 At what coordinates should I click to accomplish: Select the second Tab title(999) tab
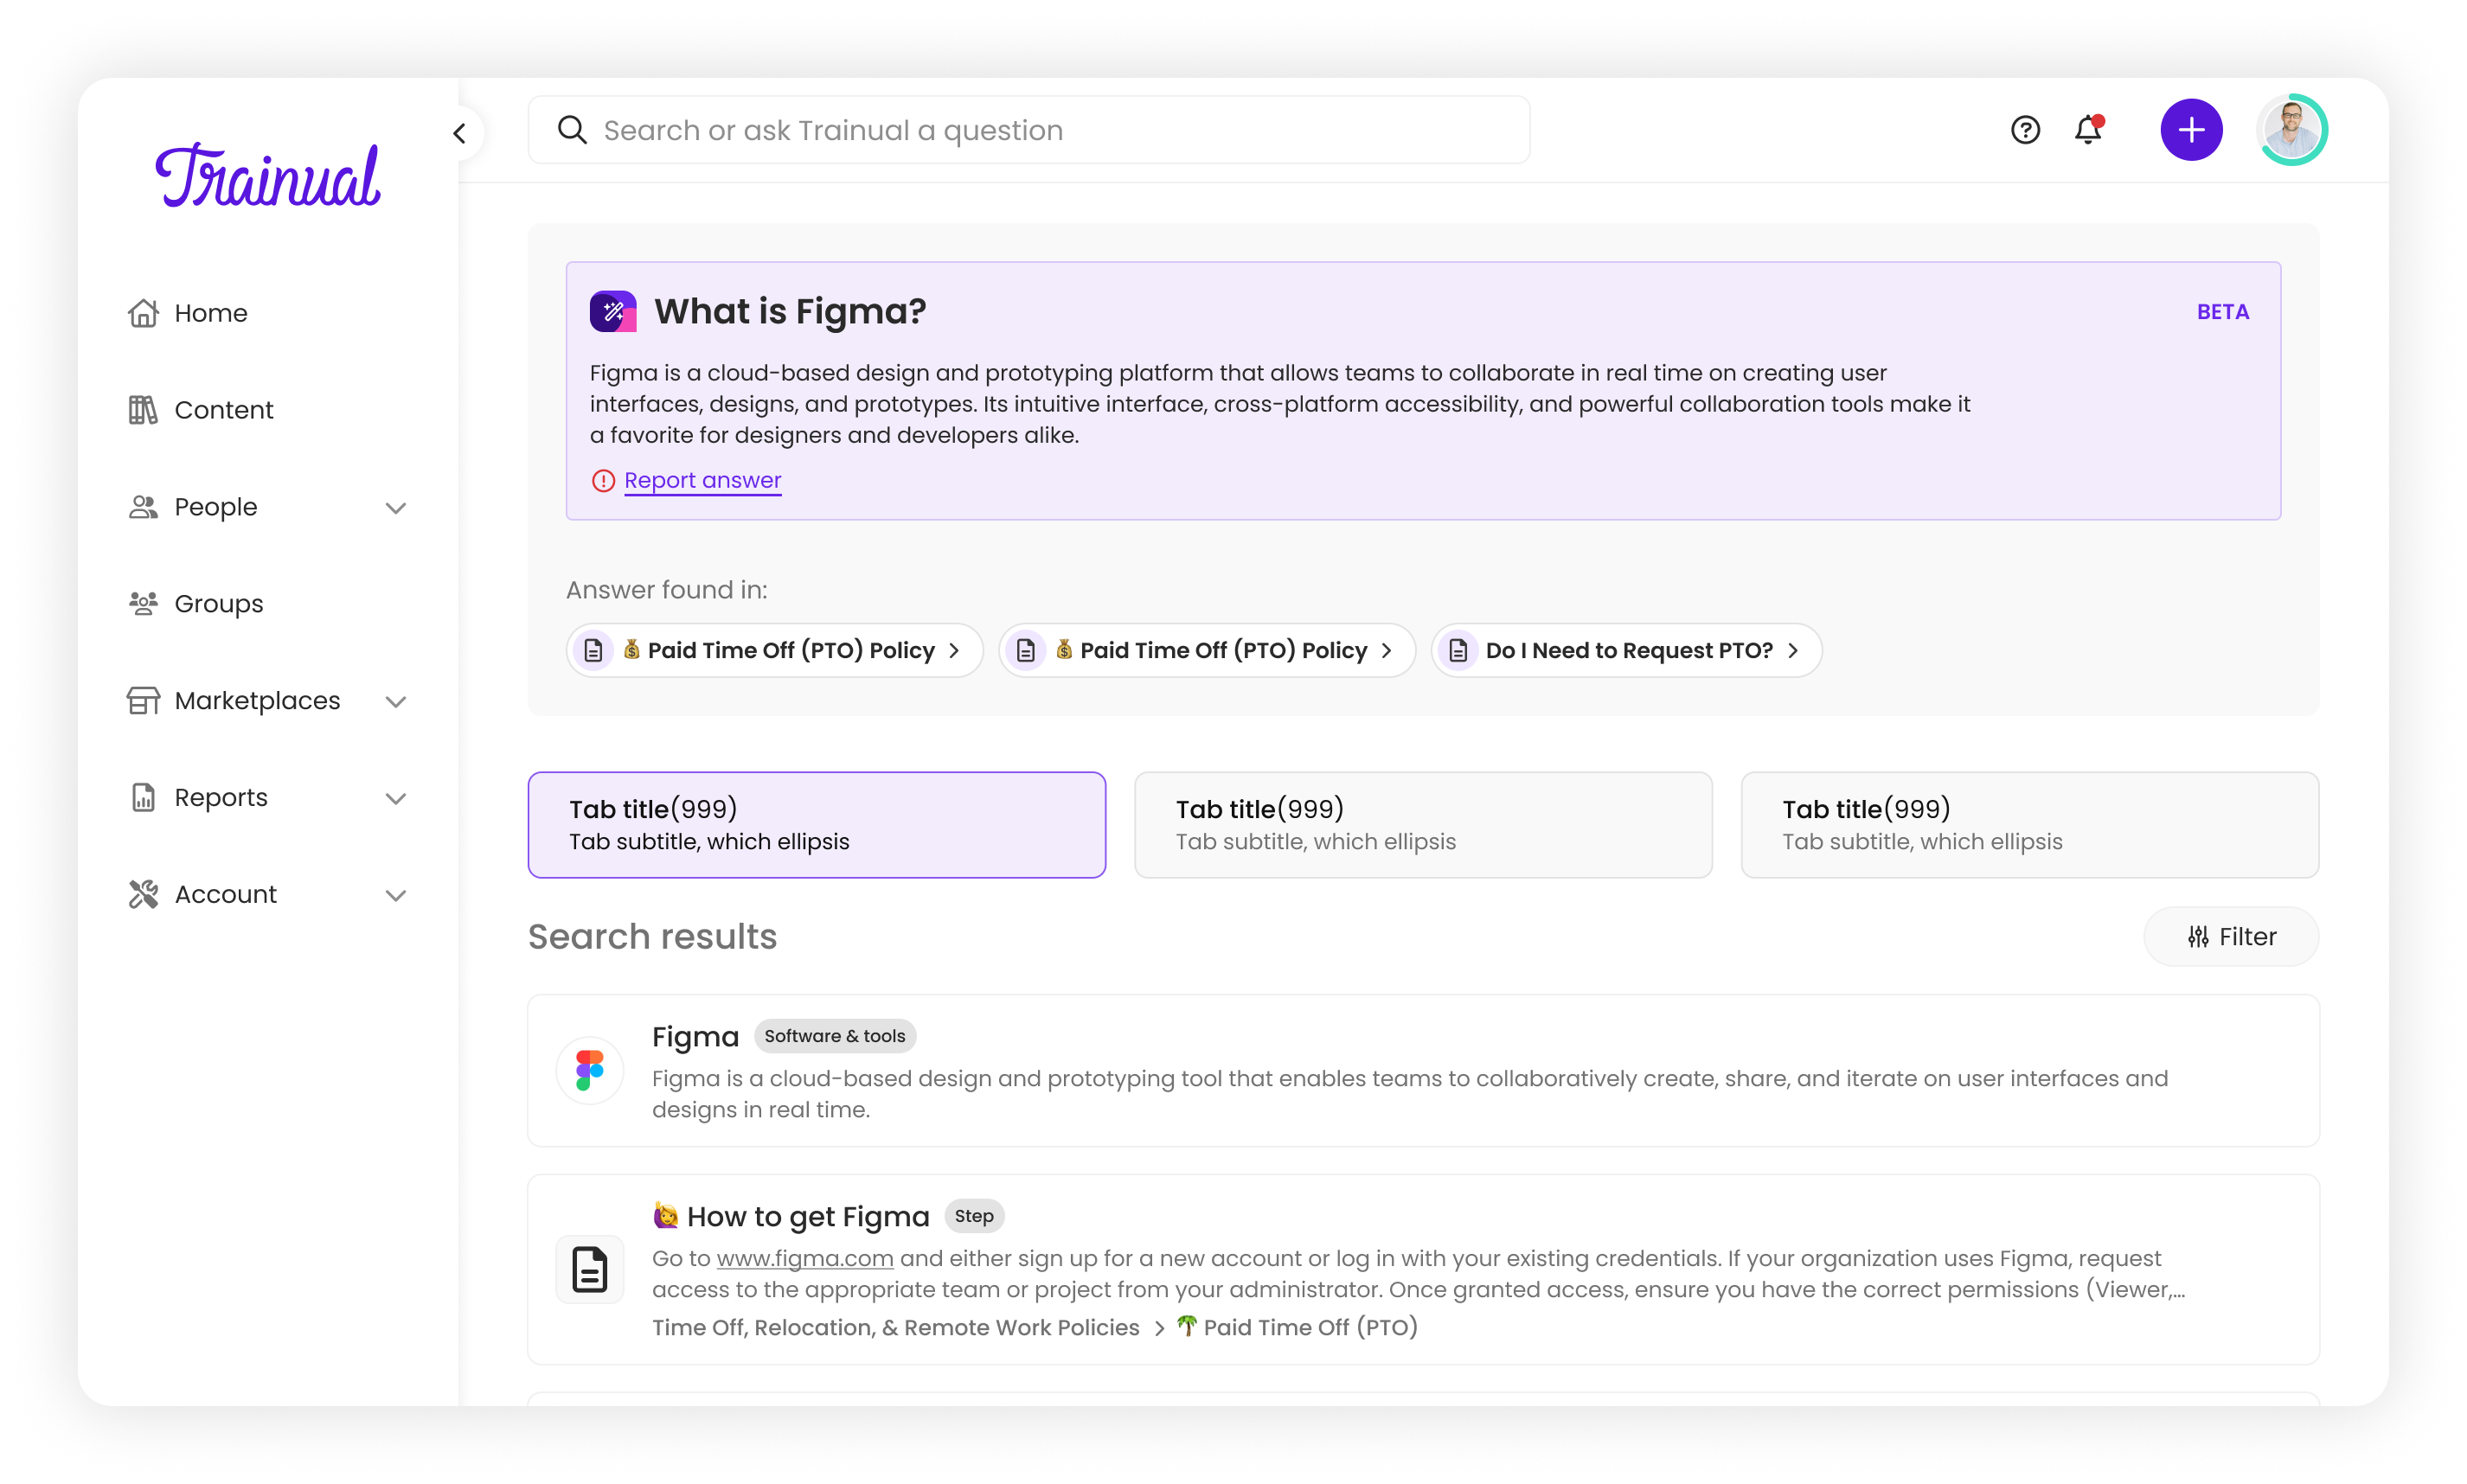pyautogui.click(x=1422, y=825)
